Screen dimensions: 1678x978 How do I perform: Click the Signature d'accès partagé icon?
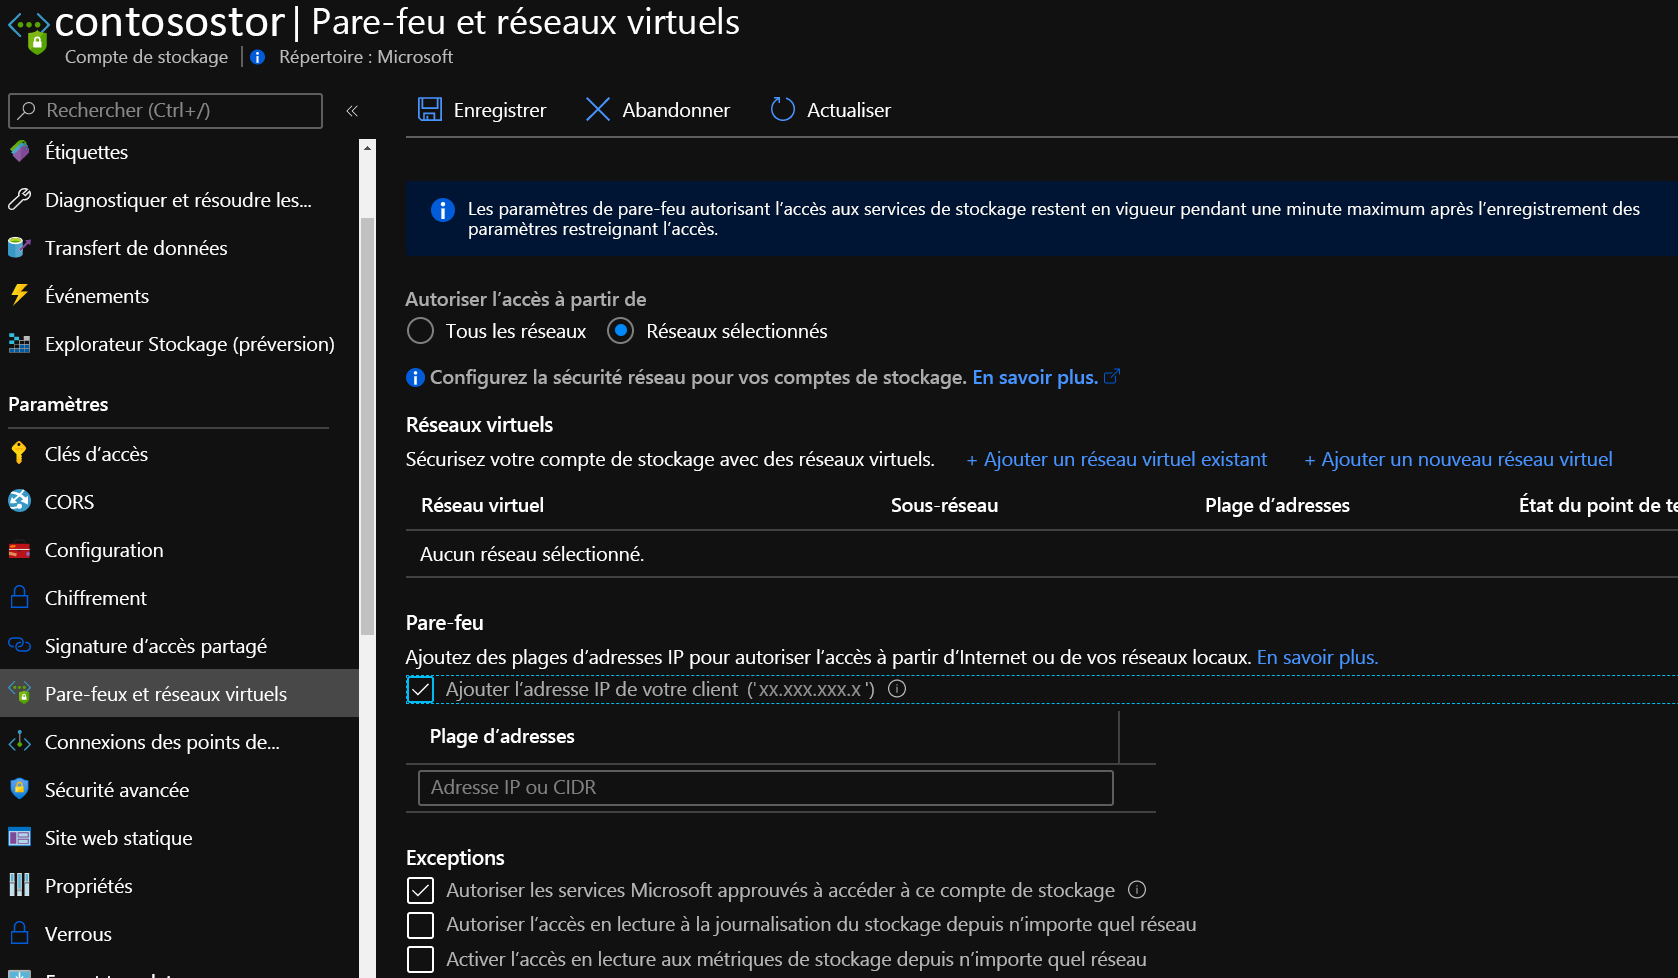pyautogui.click(x=19, y=646)
